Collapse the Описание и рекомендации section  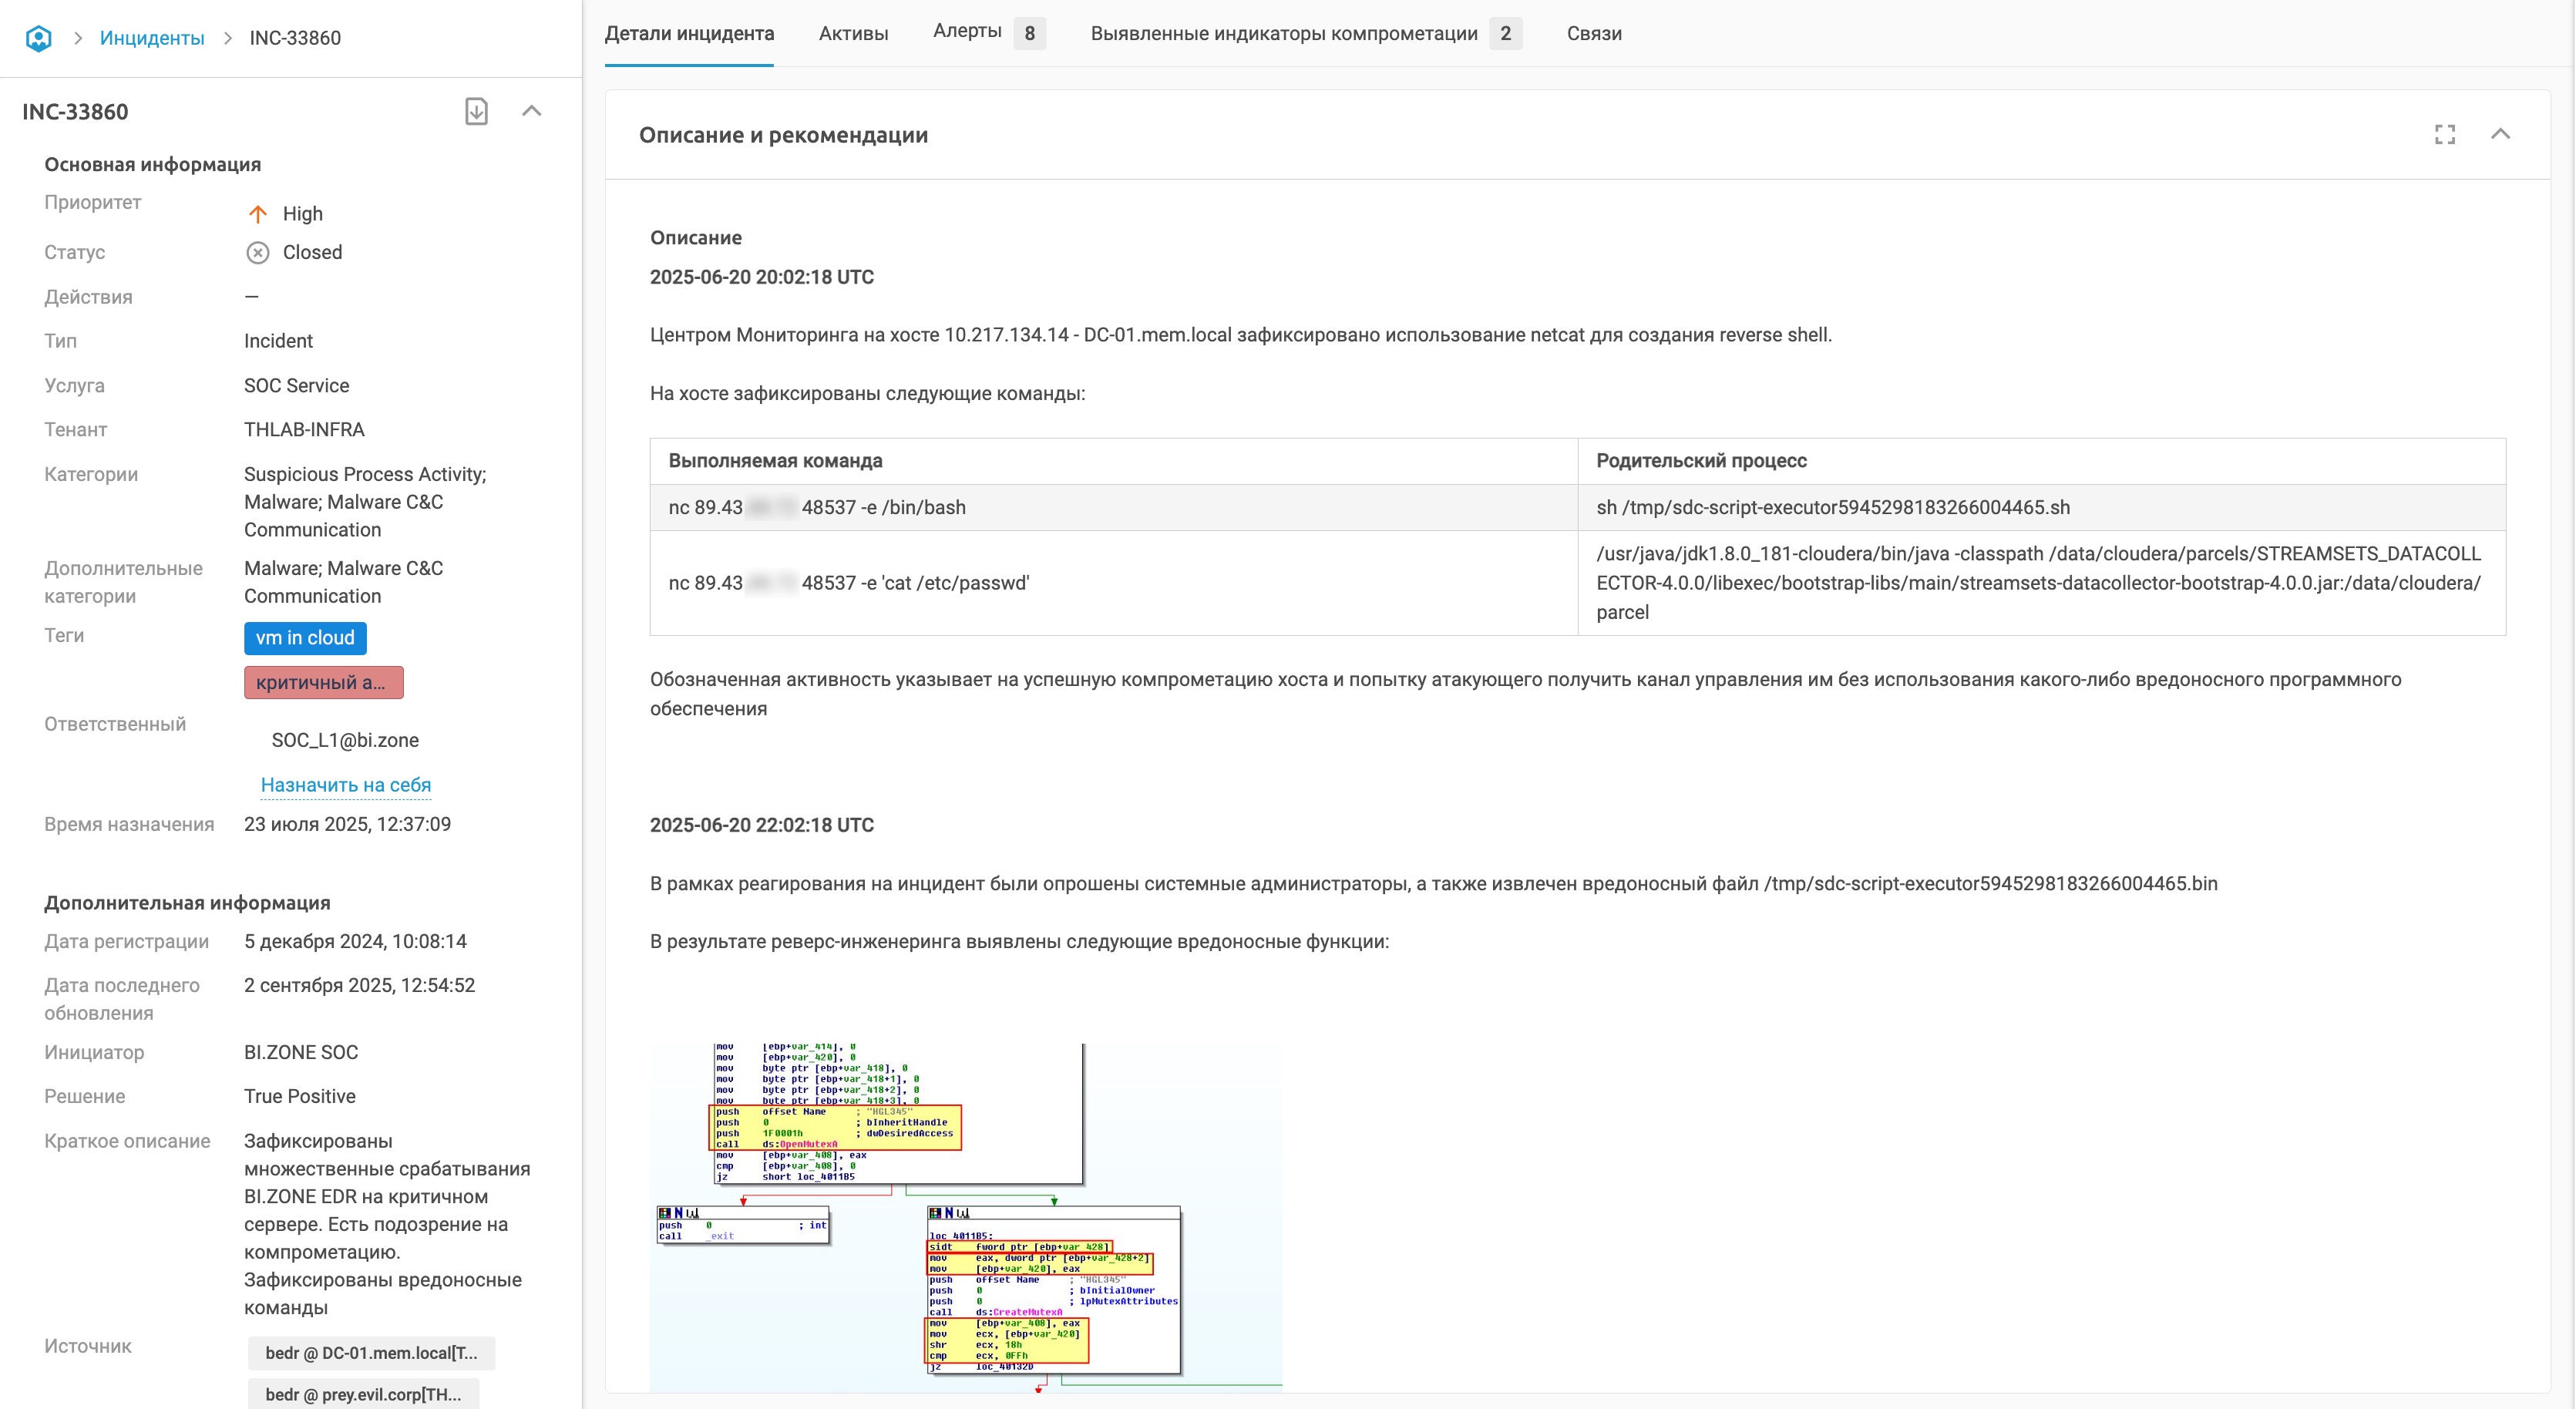pyautogui.click(x=2500, y=135)
